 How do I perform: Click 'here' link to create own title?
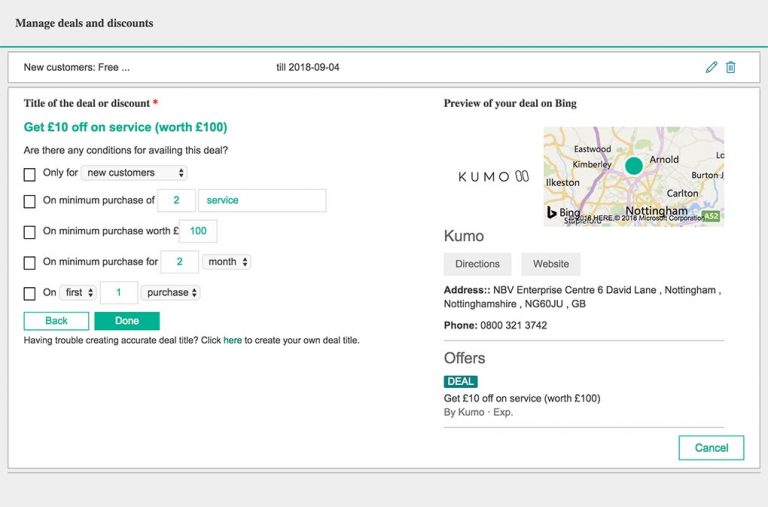(232, 340)
